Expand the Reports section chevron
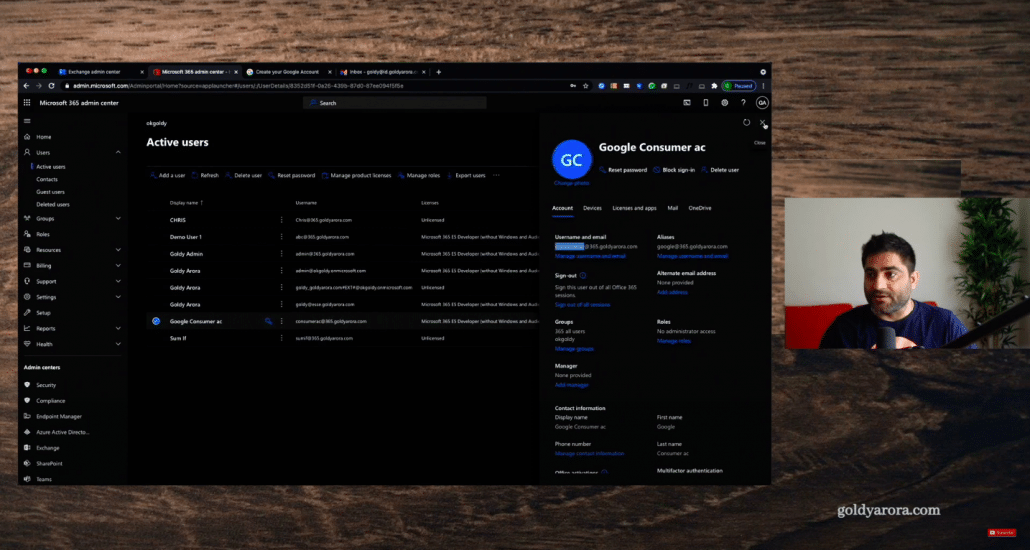The height and width of the screenshot is (550, 1030). tap(118, 328)
